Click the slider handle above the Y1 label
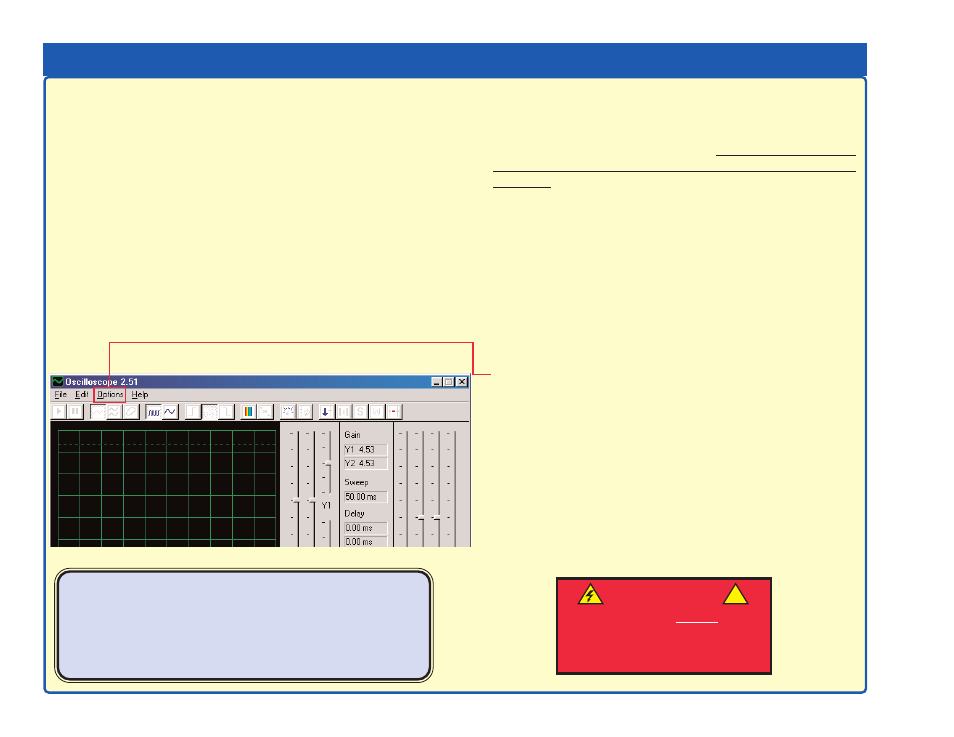Screen dimensions: 954x737 click(x=326, y=462)
